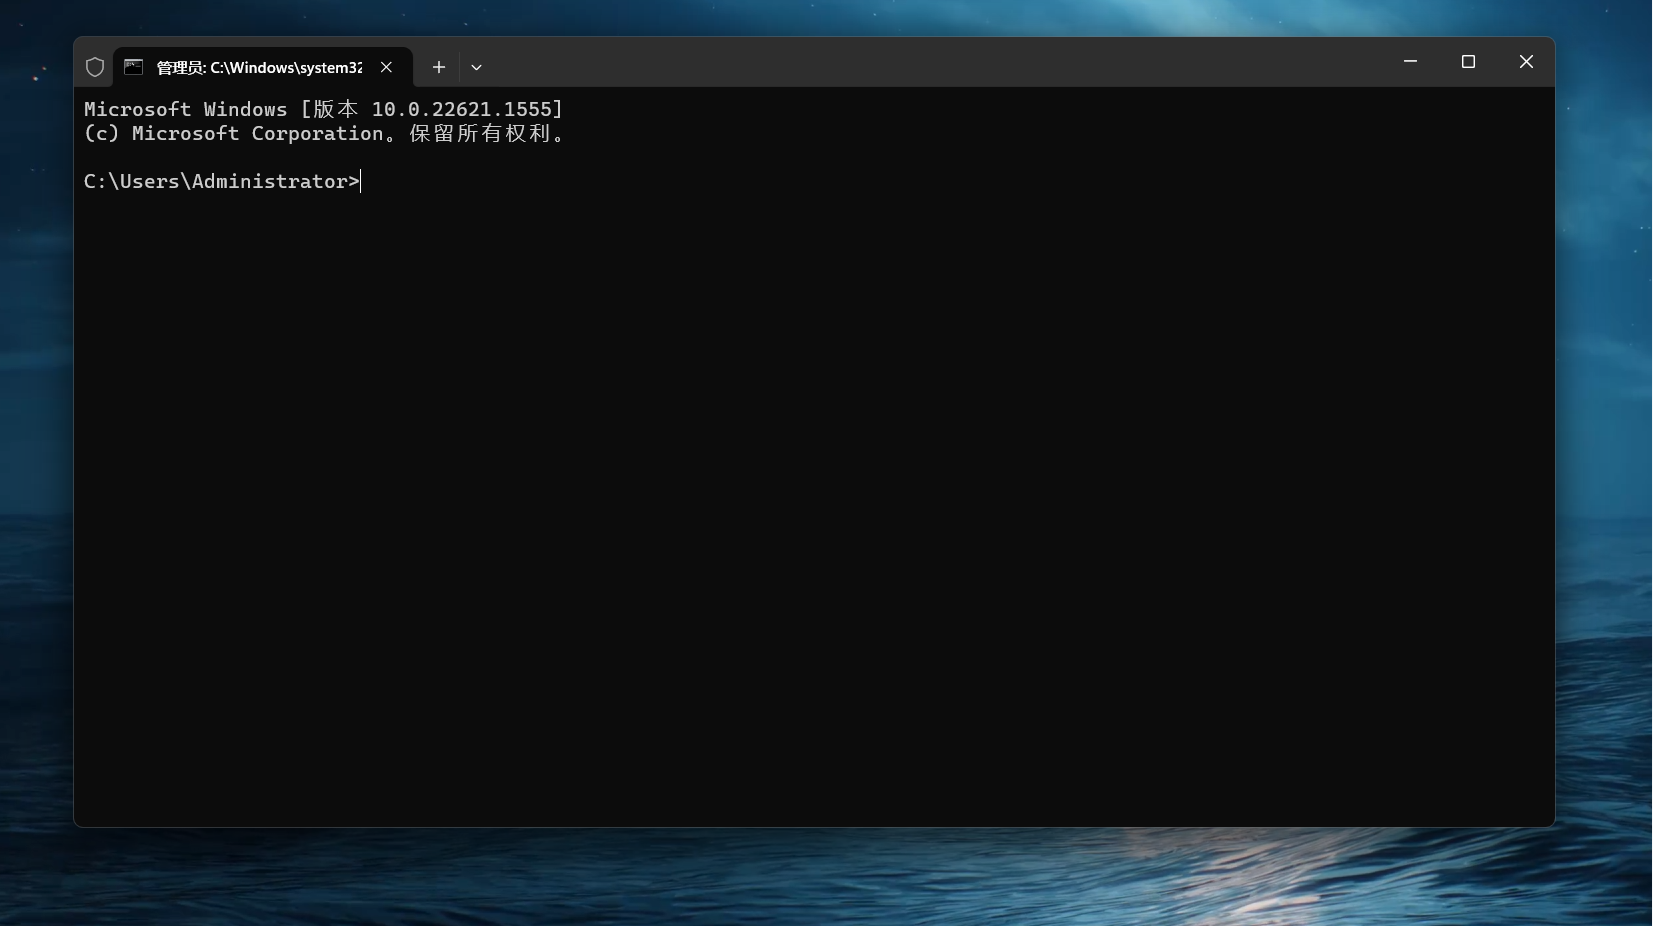
Task: Open a new tab with plus button
Action: pyautogui.click(x=439, y=67)
